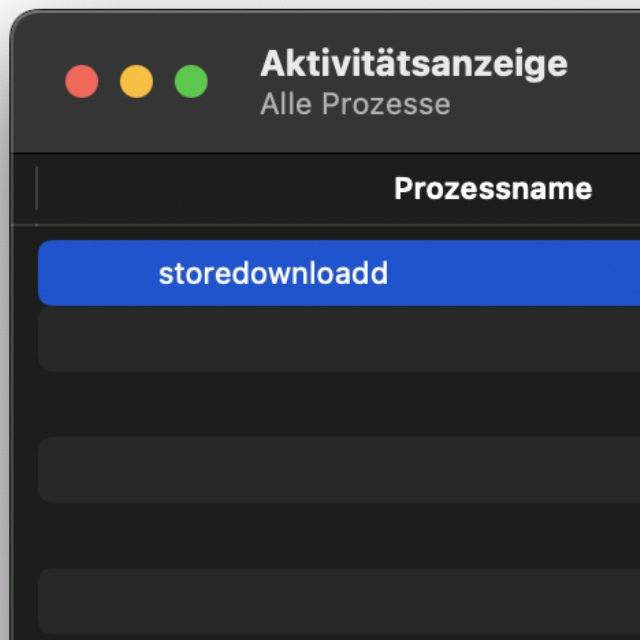
Task: Click the Aktivitätsanzeige window title
Action: click(413, 64)
